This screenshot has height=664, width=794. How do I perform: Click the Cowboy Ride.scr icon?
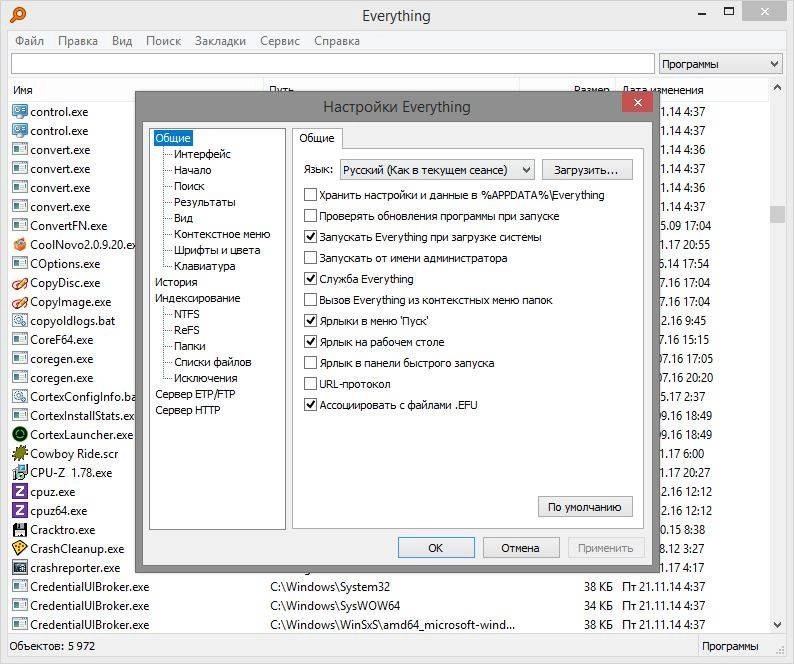click(20, 454)
